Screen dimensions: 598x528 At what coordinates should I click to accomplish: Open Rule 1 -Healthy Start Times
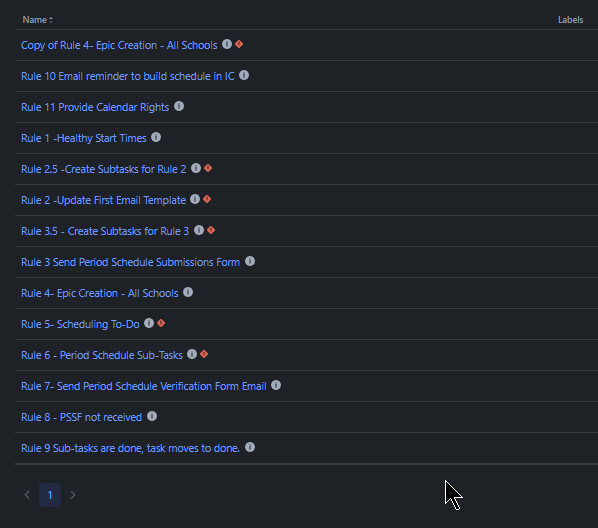(x=84, y=138)
